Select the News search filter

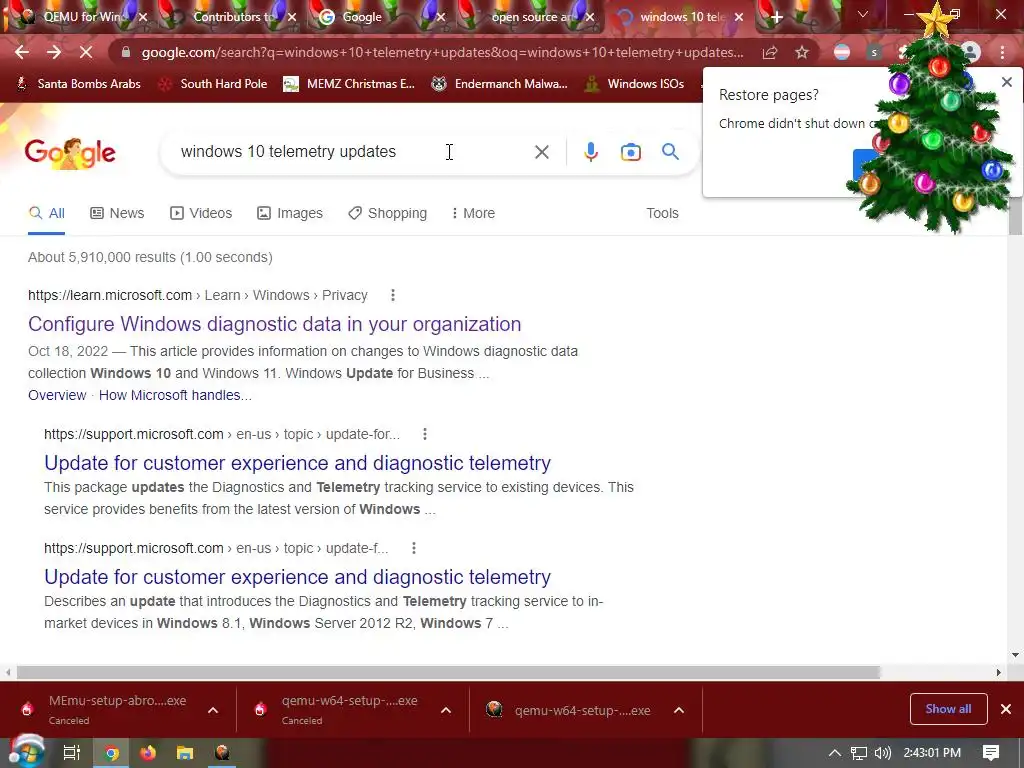click(x=118, y=213)
